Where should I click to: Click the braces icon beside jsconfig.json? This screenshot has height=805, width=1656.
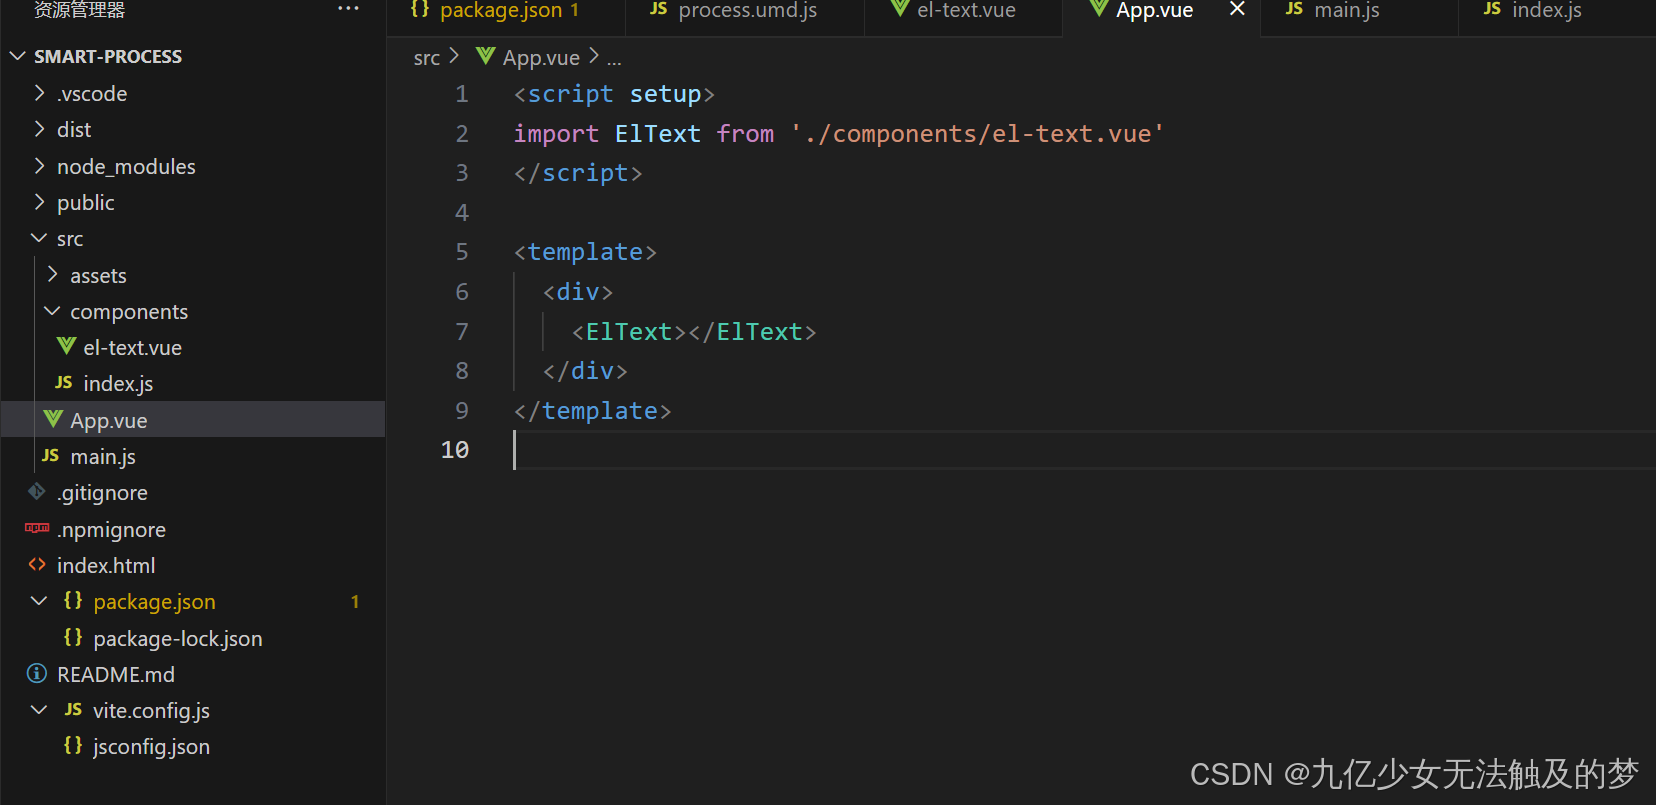coord(73,745)
